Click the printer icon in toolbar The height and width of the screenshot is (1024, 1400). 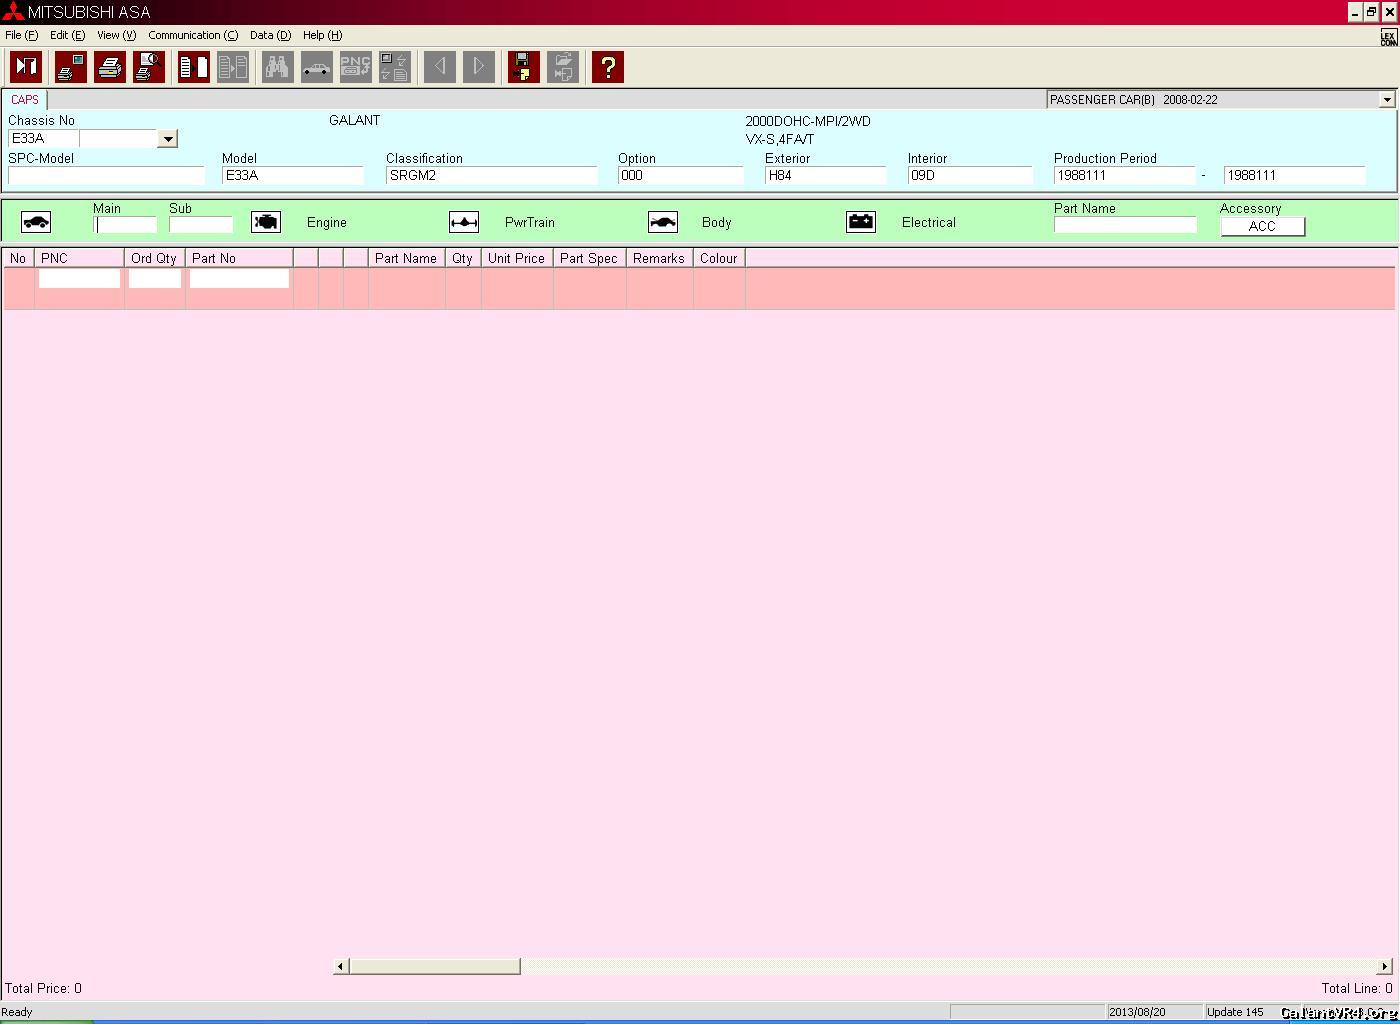pos(109,67)
